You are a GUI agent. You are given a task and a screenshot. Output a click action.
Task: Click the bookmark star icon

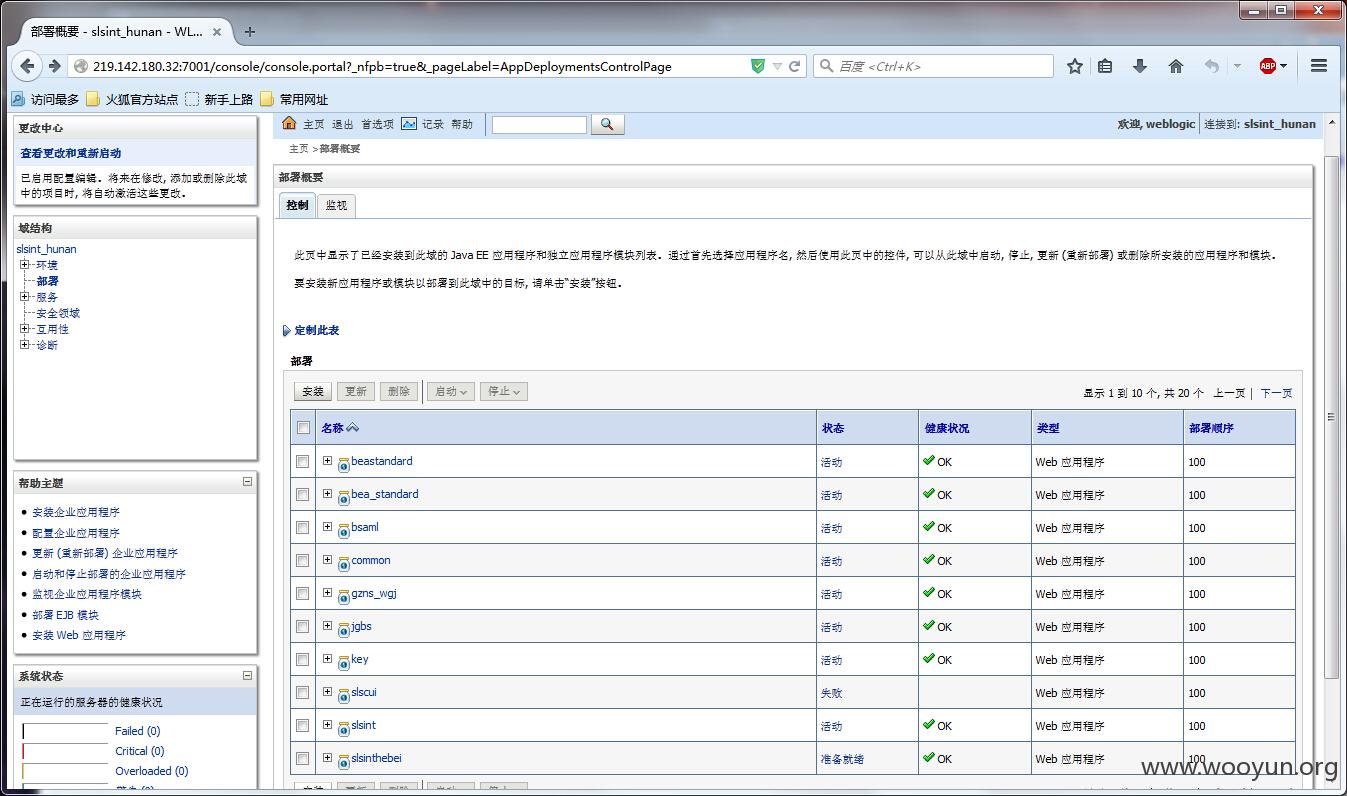(1075, 66)
